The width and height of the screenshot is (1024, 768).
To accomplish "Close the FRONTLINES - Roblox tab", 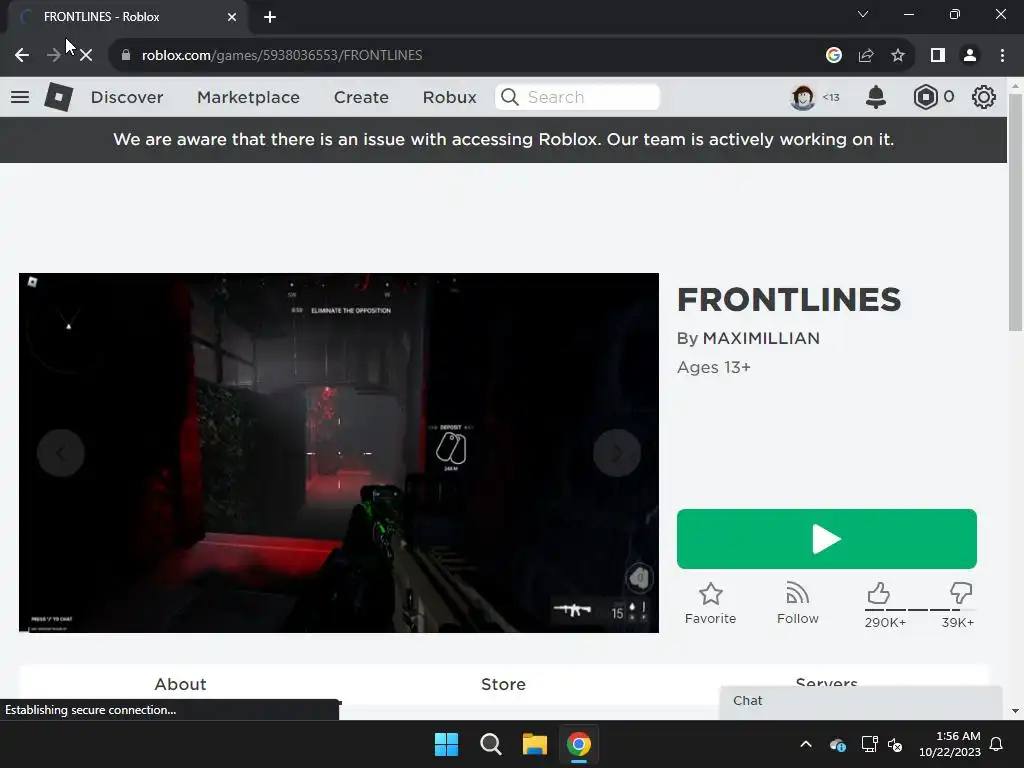I will click(232, 17).
